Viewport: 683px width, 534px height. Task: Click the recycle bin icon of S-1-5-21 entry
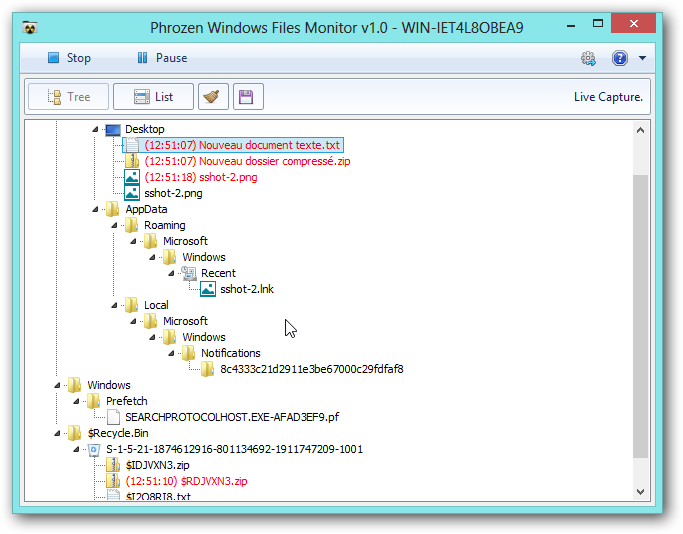pos(94,450)
